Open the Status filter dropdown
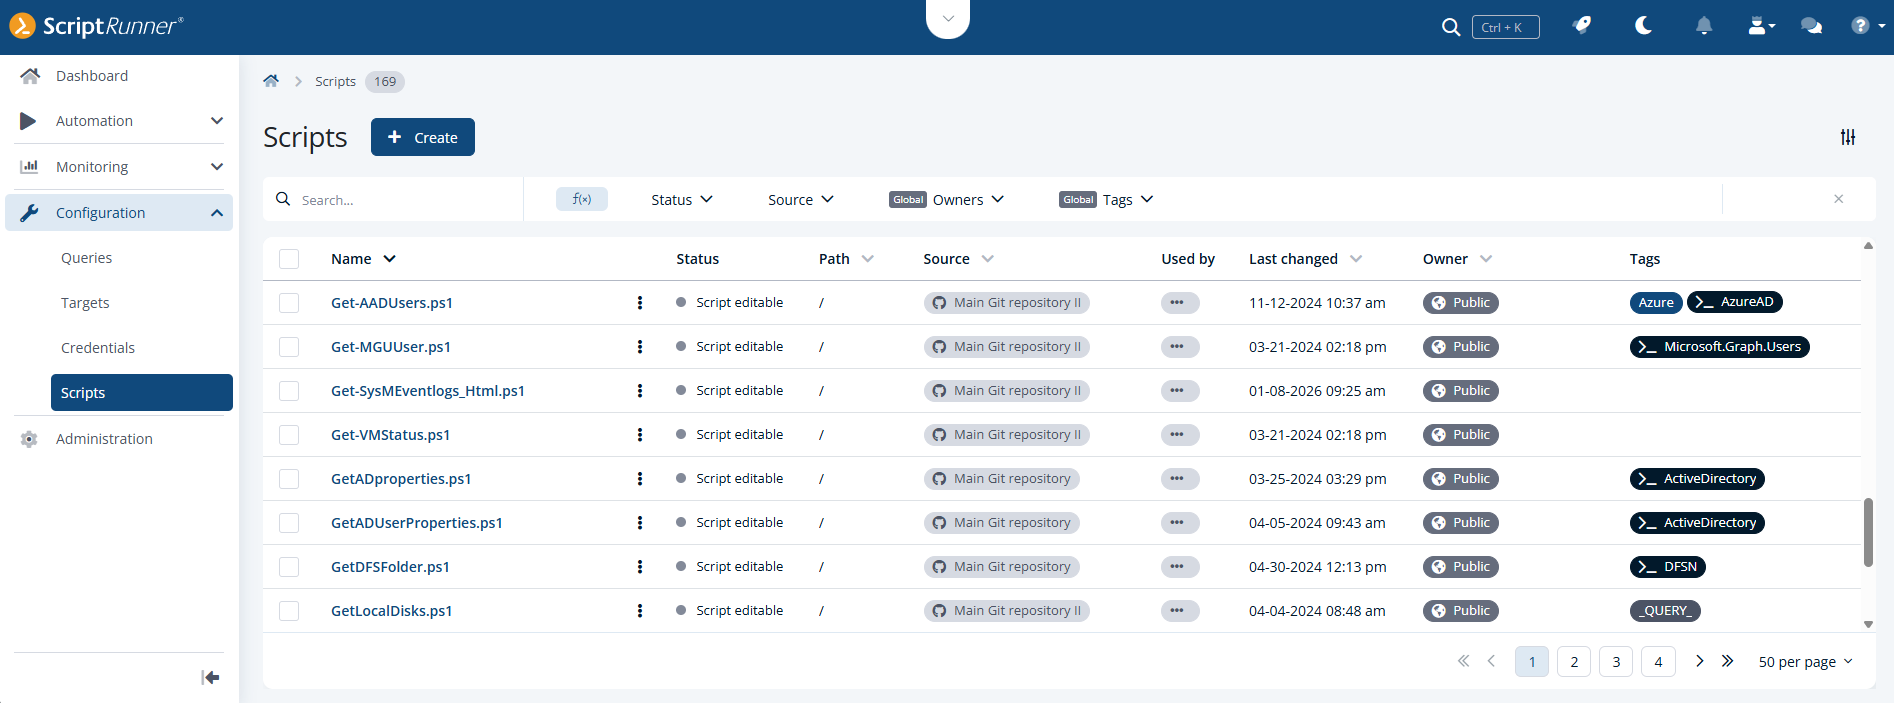This screenshot has height=703, width=1894. click(682, 200)
